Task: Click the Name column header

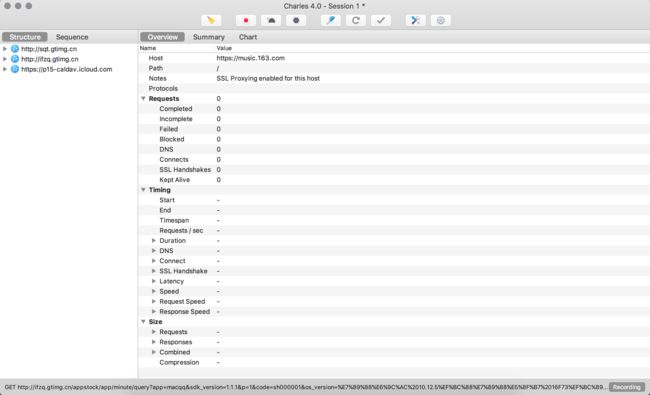Action: pos(148,48)
